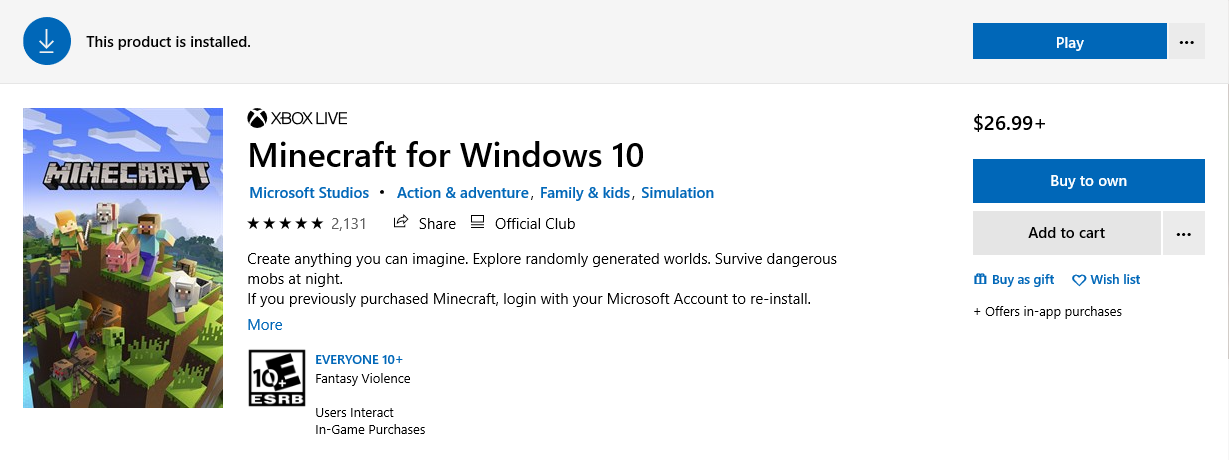The image size is (1229, 460).
Task: Click the Add to cart button
Action: [1066, 233]
